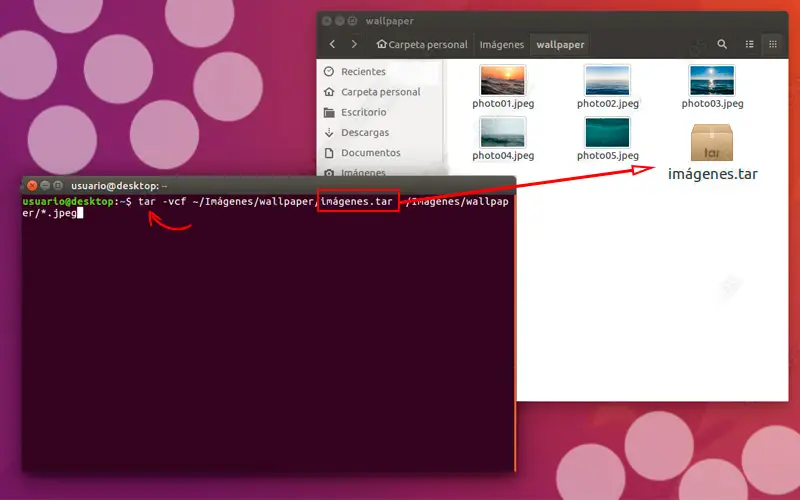Switch file manager to list view
The width and height of the screenshot is (800, 500).
pos(749,44)
